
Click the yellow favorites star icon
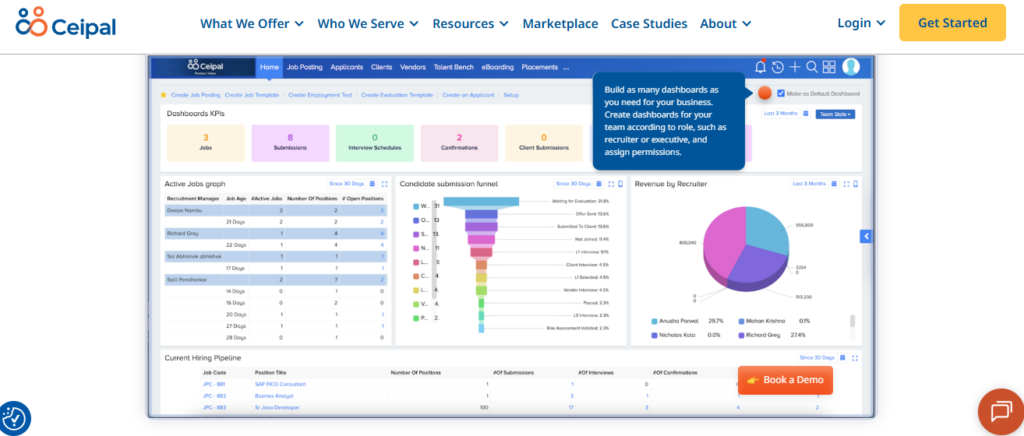point(163,95)
